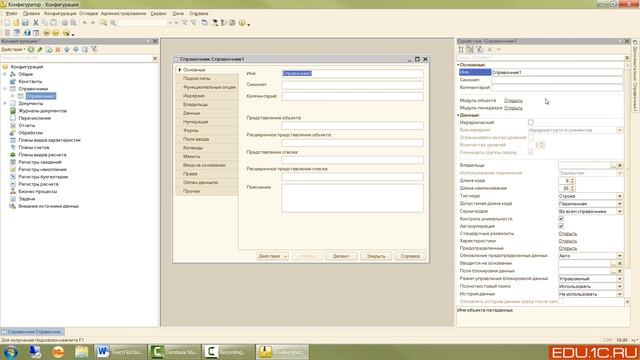Viewport: 640px width, 360px height.
Task: Open the Сервис menu
Action: [158, 13]
